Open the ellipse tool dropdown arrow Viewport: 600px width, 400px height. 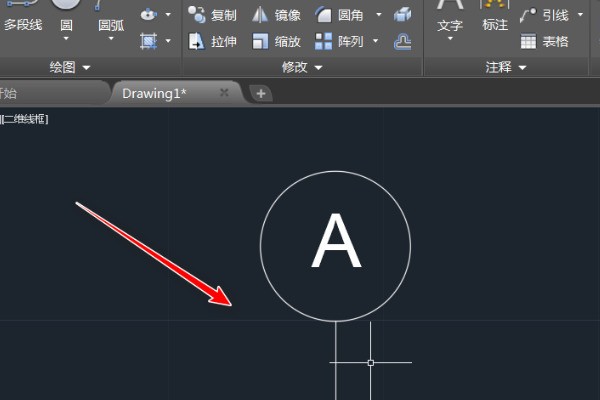[168, 15]
